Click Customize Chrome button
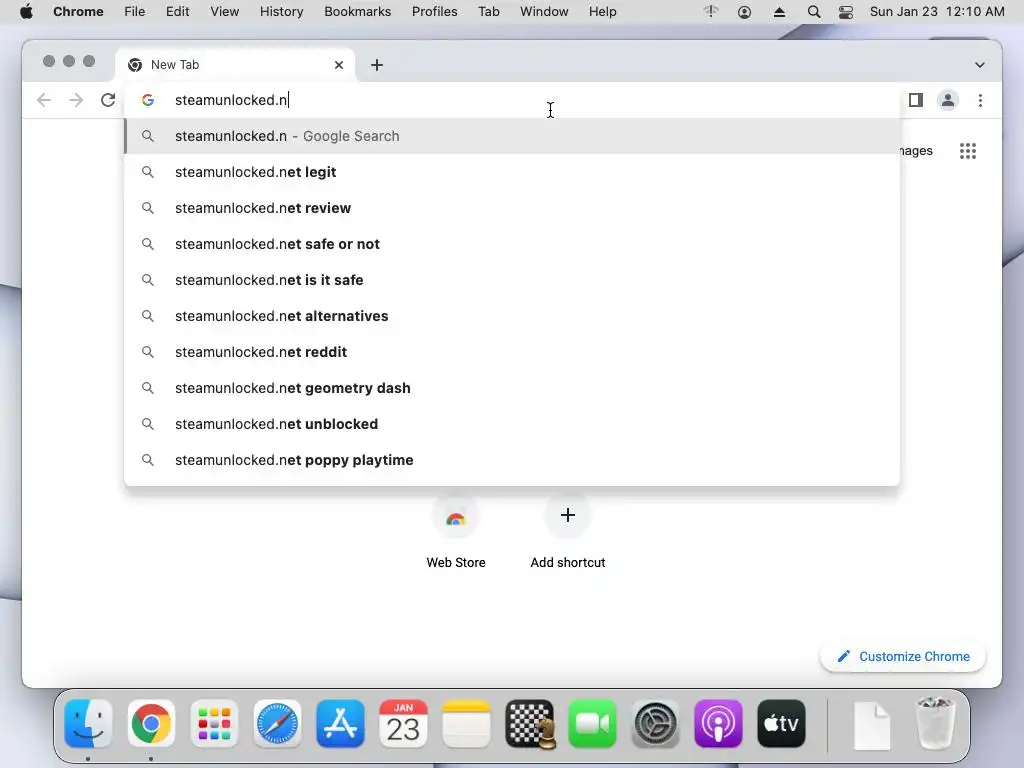 coord(903,656)
